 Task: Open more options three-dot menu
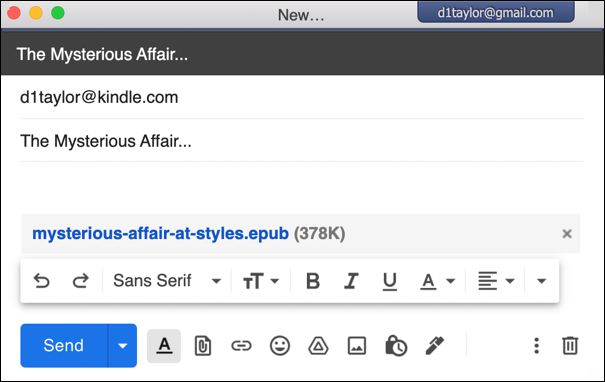pyautogui.click(x=536, y=346)
